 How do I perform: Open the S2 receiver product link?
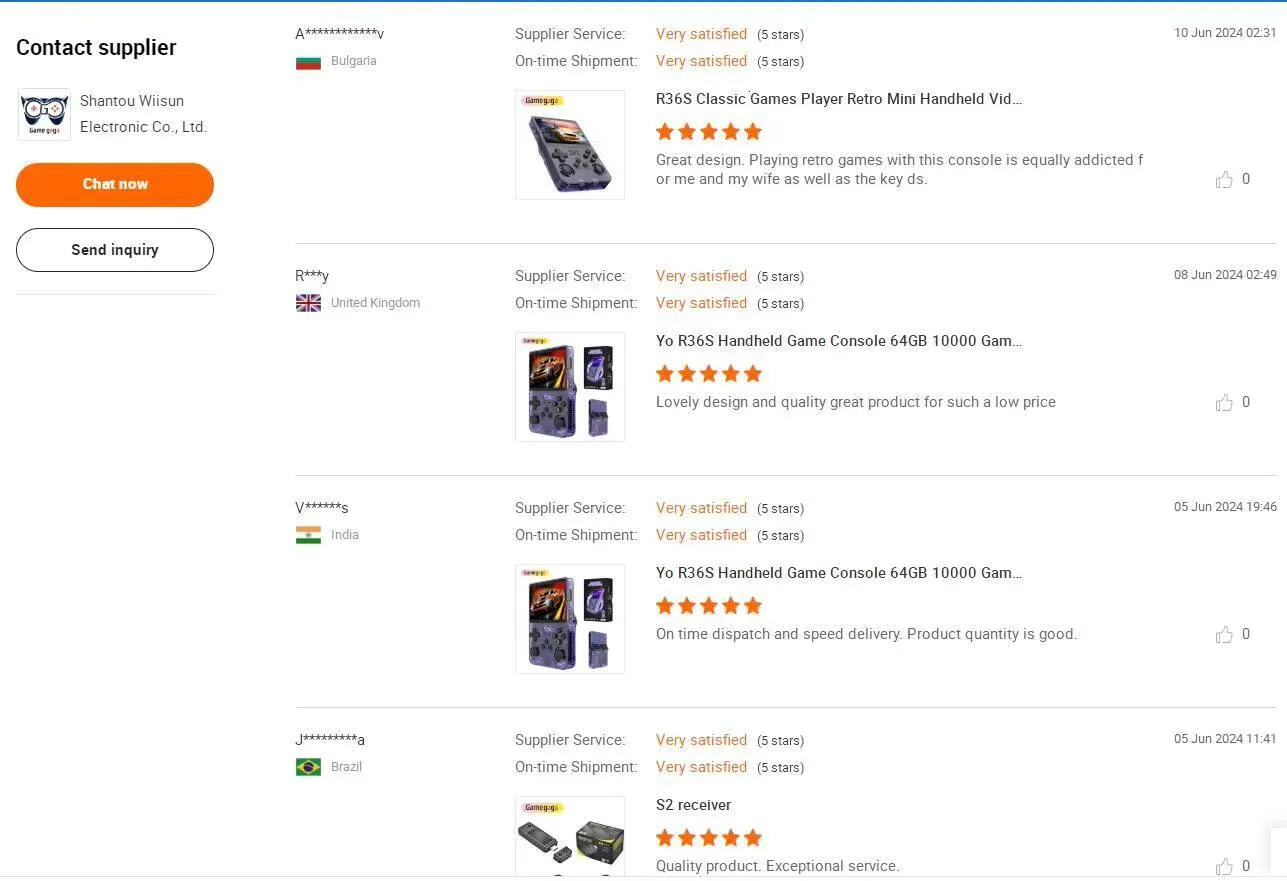coord(693,805)
